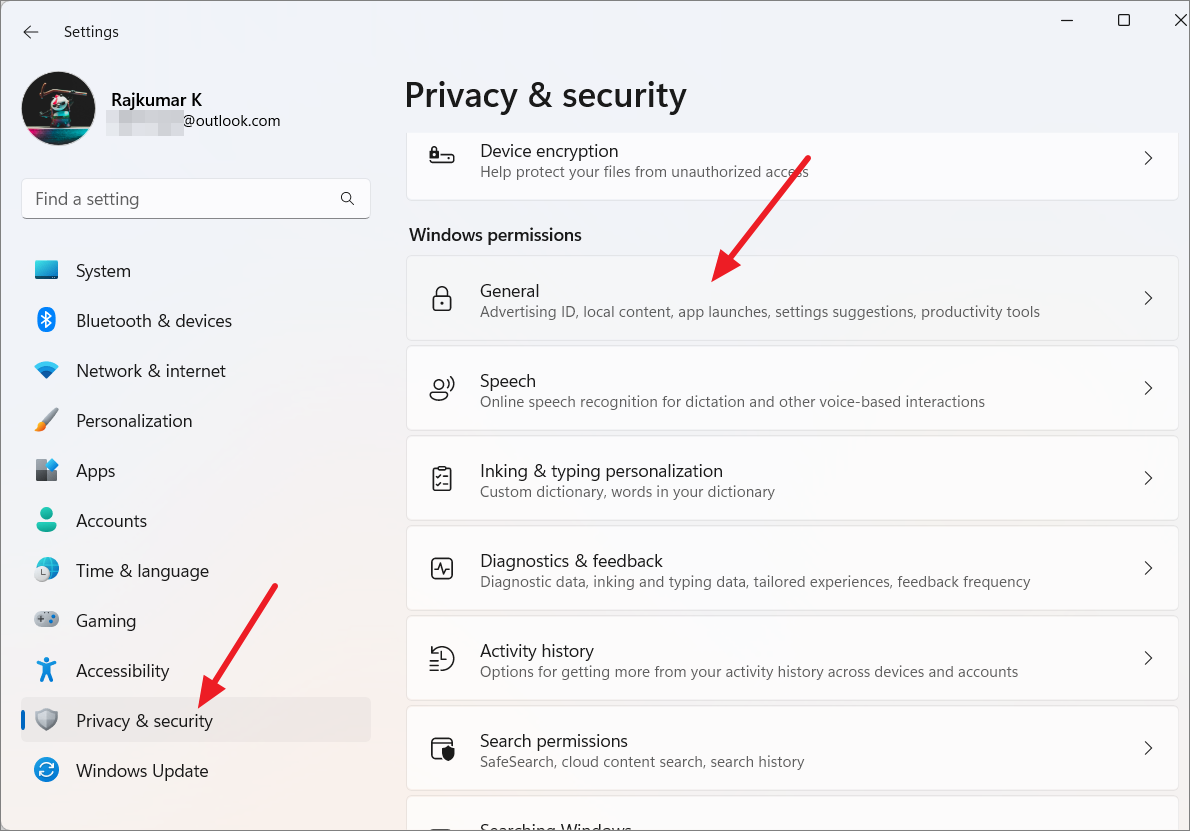Image resolution: width=1190 pixels, height=831 pixels.
Task: Click the Gaming controller icon
Action: (x=46, y=620)
